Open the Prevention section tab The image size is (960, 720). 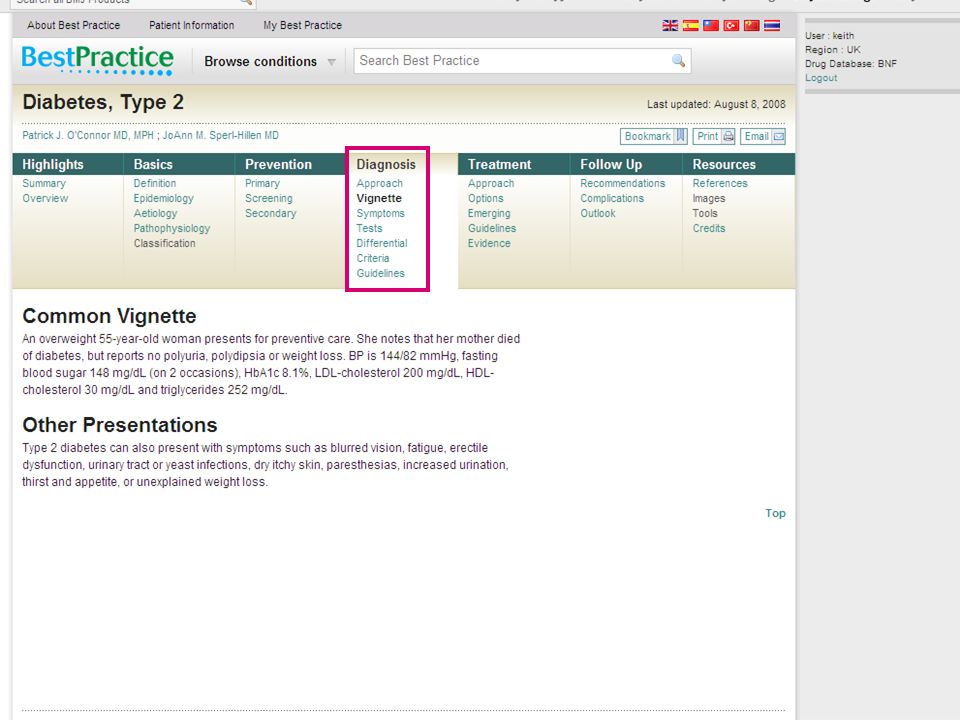(278, 164)
